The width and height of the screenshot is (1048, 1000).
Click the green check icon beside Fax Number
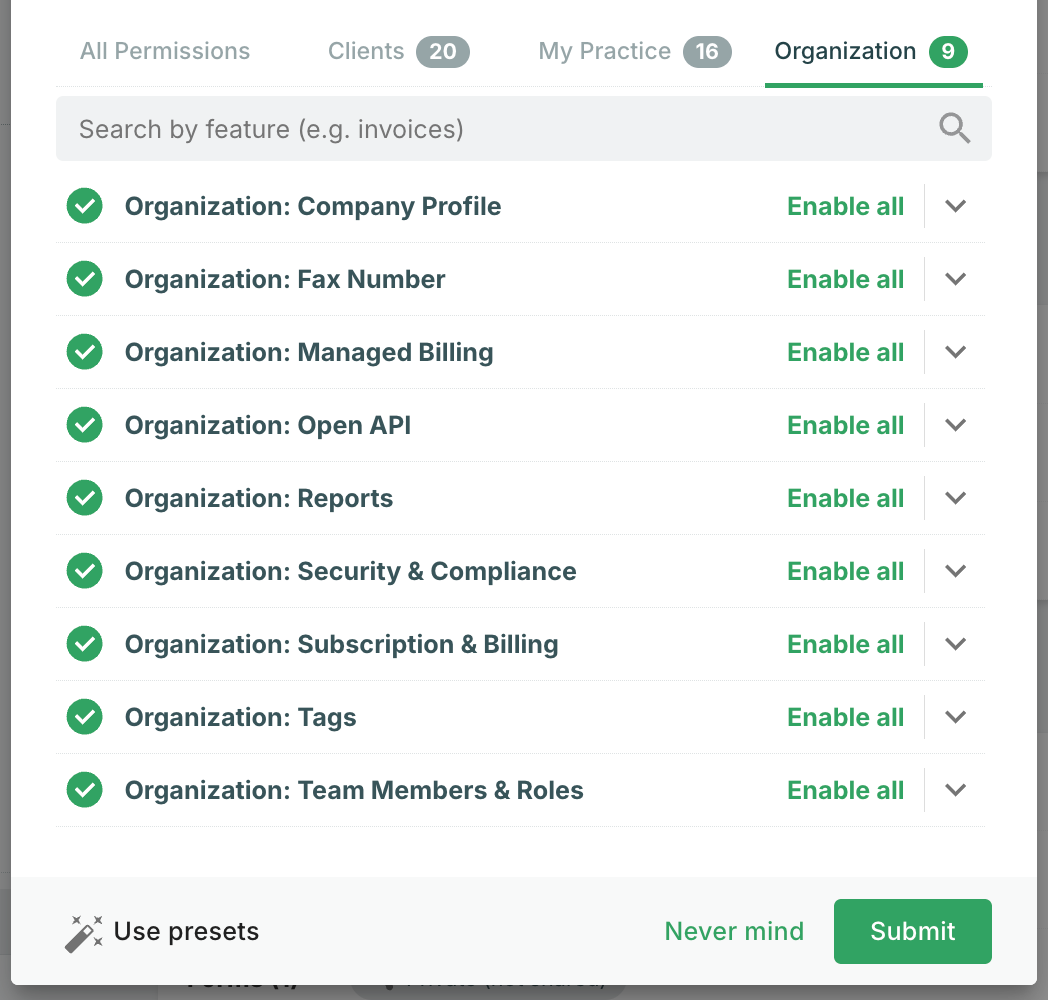click(x=85, y=279)
